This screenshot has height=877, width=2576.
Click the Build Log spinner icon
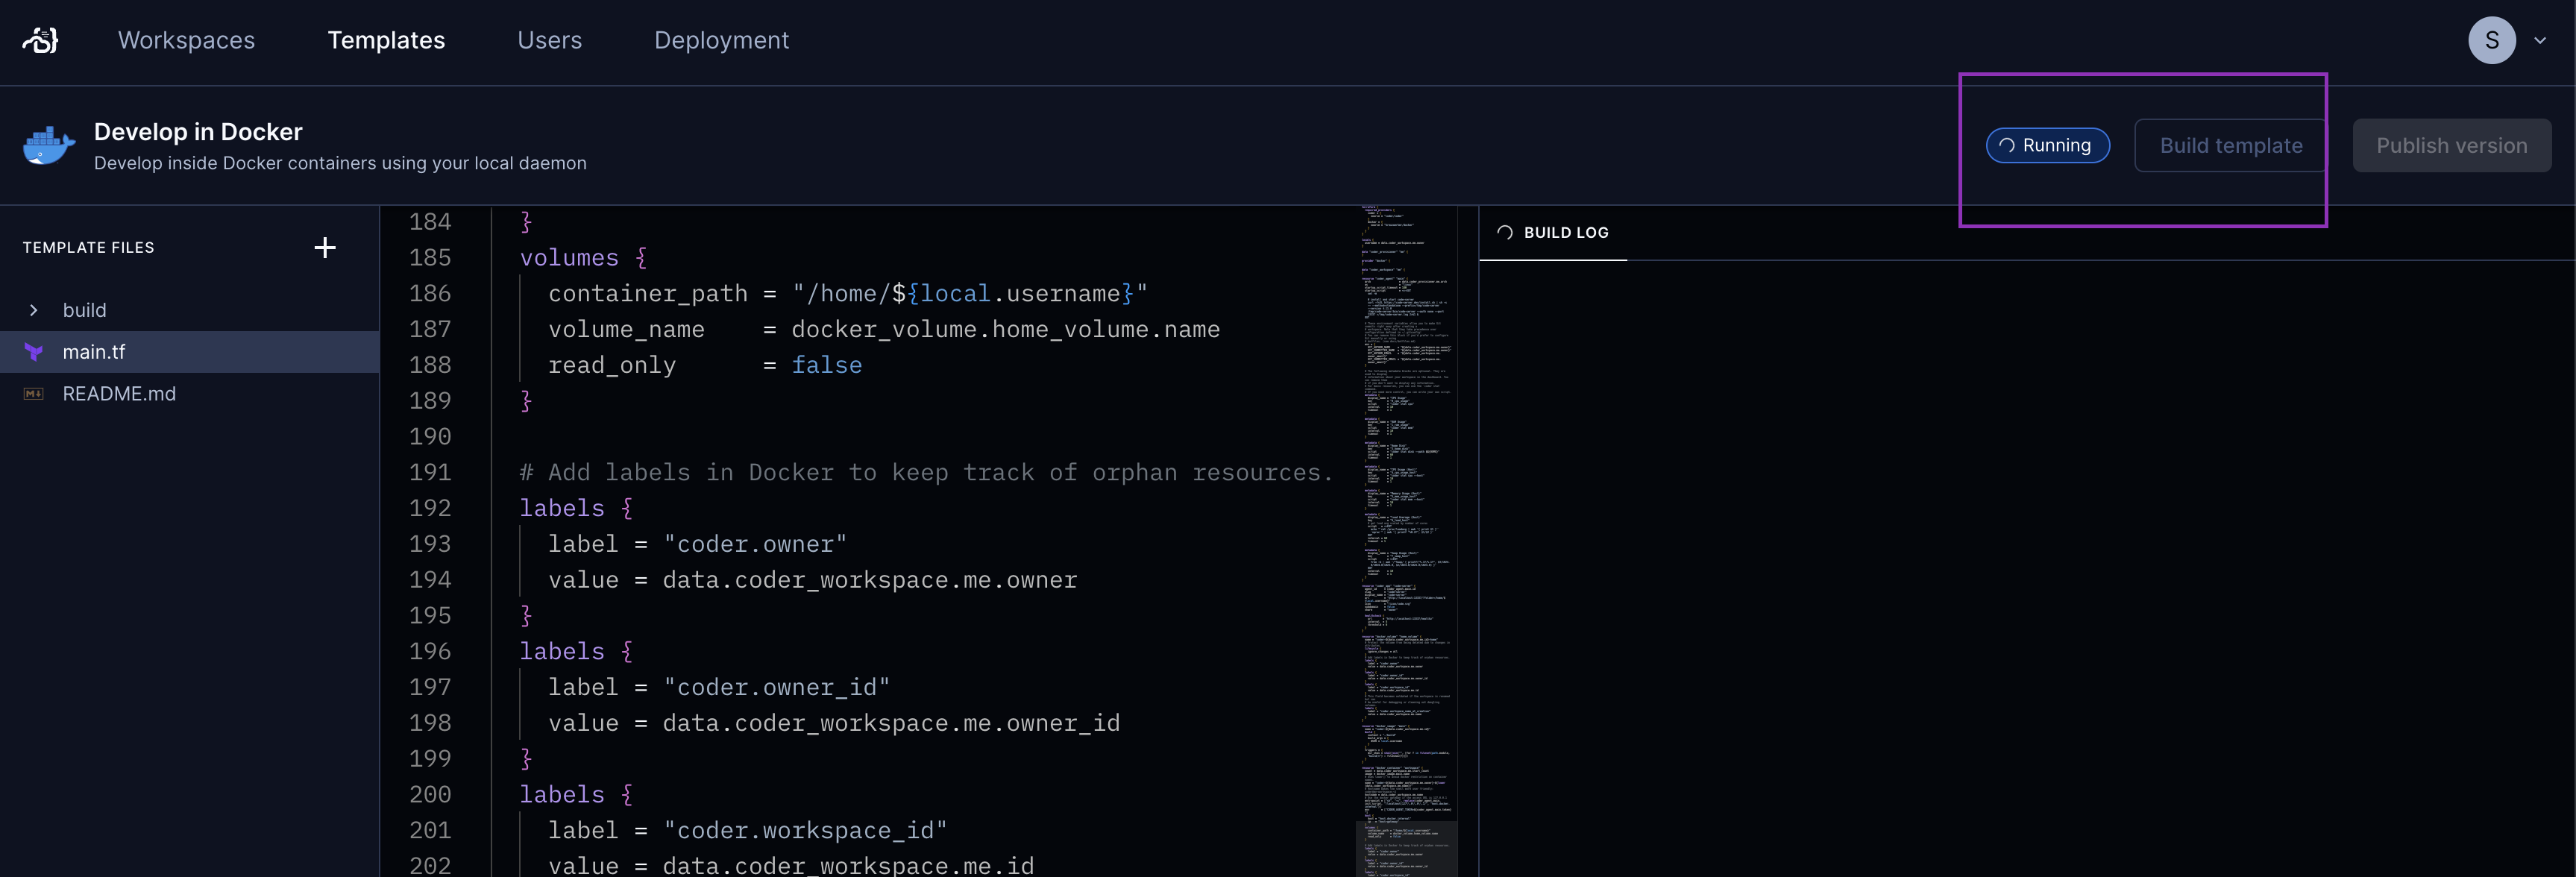[x=1505, y=232]
